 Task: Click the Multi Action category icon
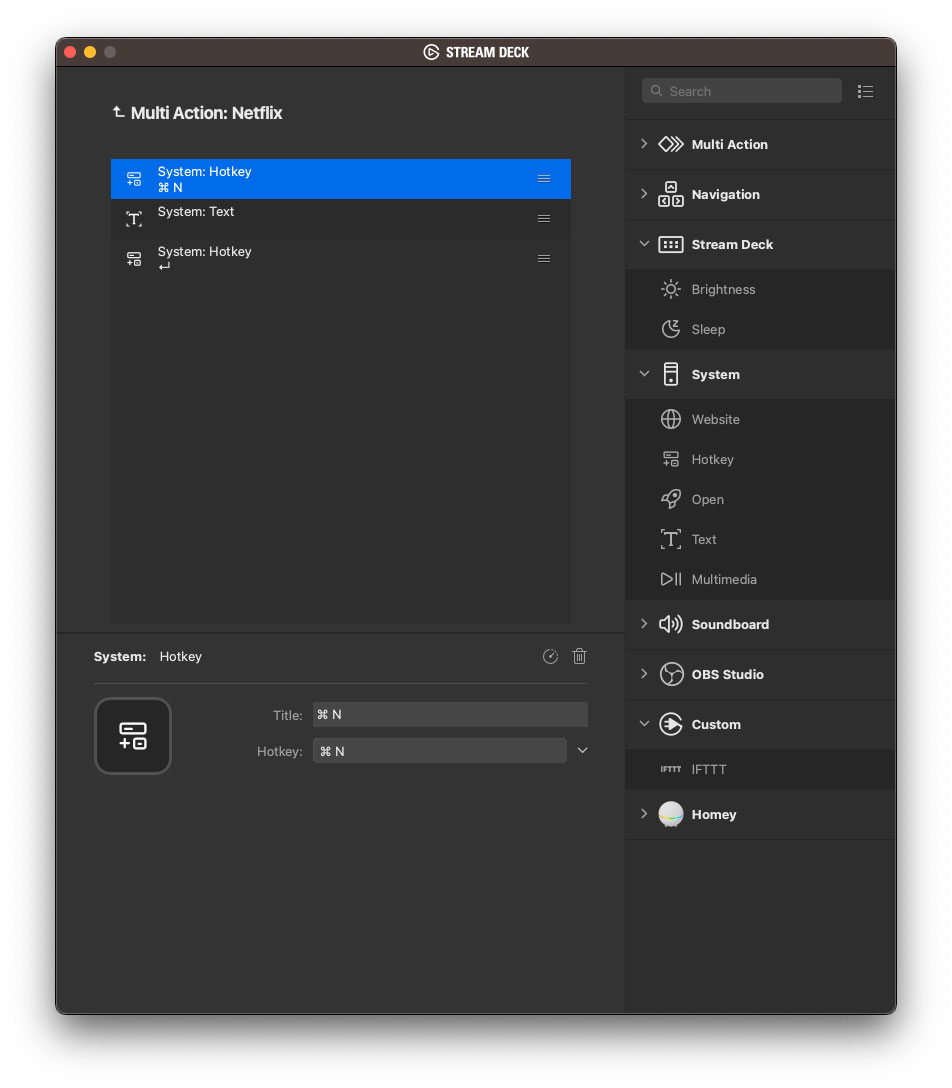point(670,144)
